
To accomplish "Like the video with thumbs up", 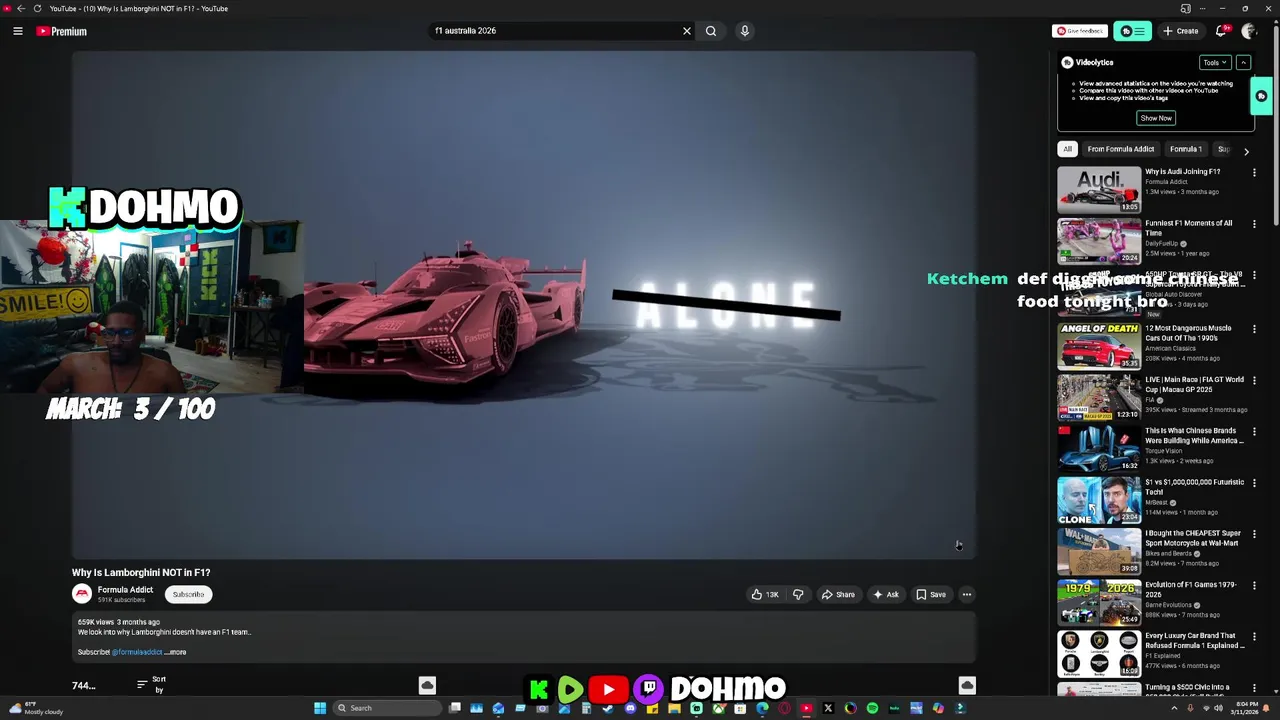I will (x=764, y=594).
